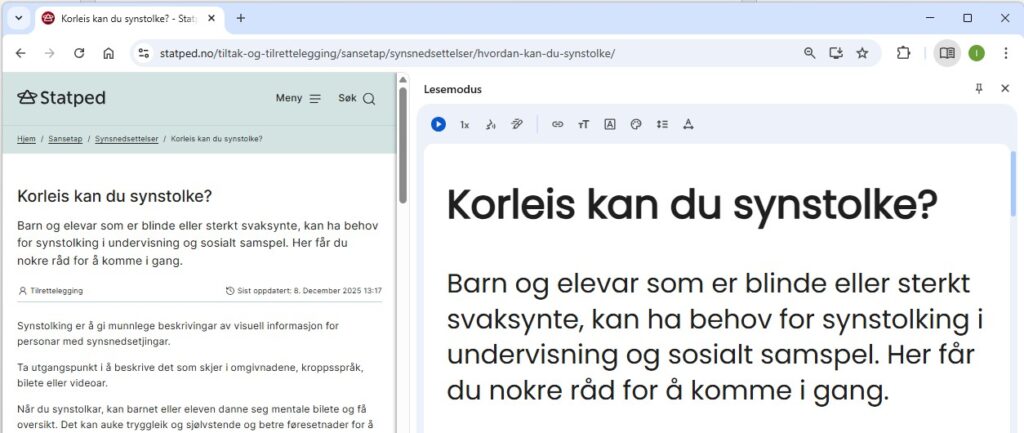Pin the Lesemodus side panel
Image resolution: width=1024 pixels, height=433 pixels.
pyautogui.click(x=979, y=89)
